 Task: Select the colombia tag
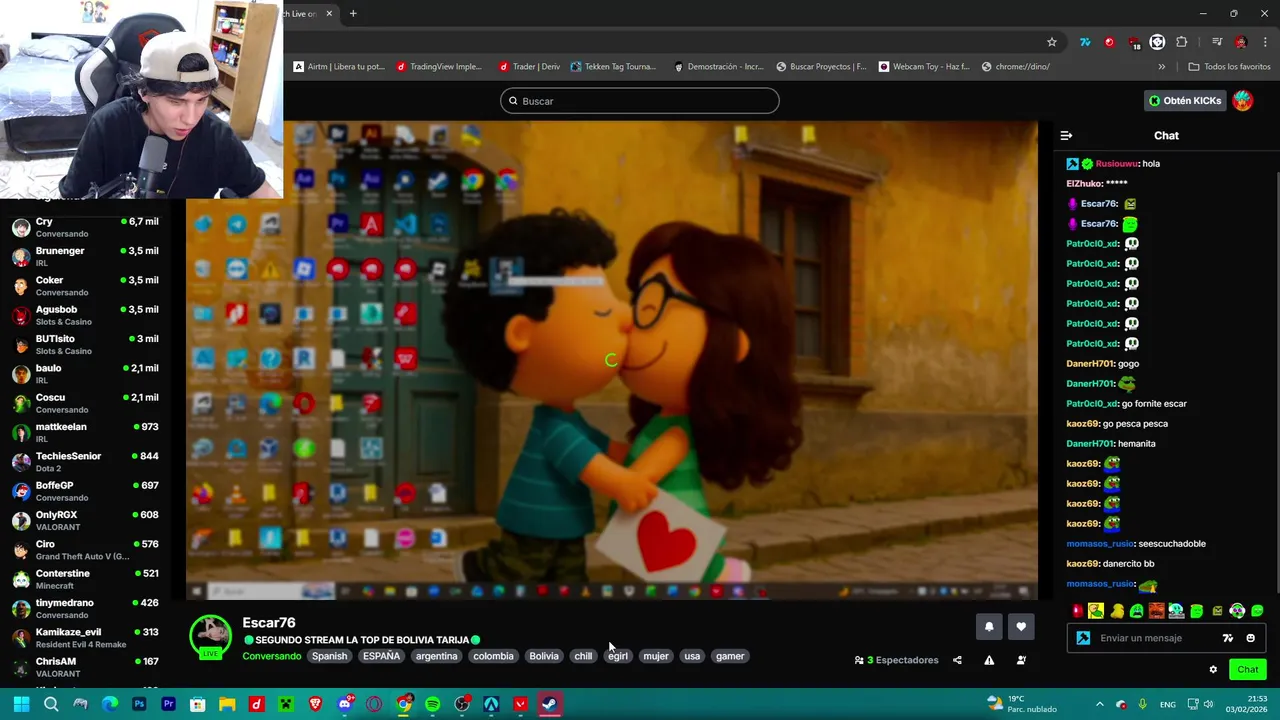(493, 656)
